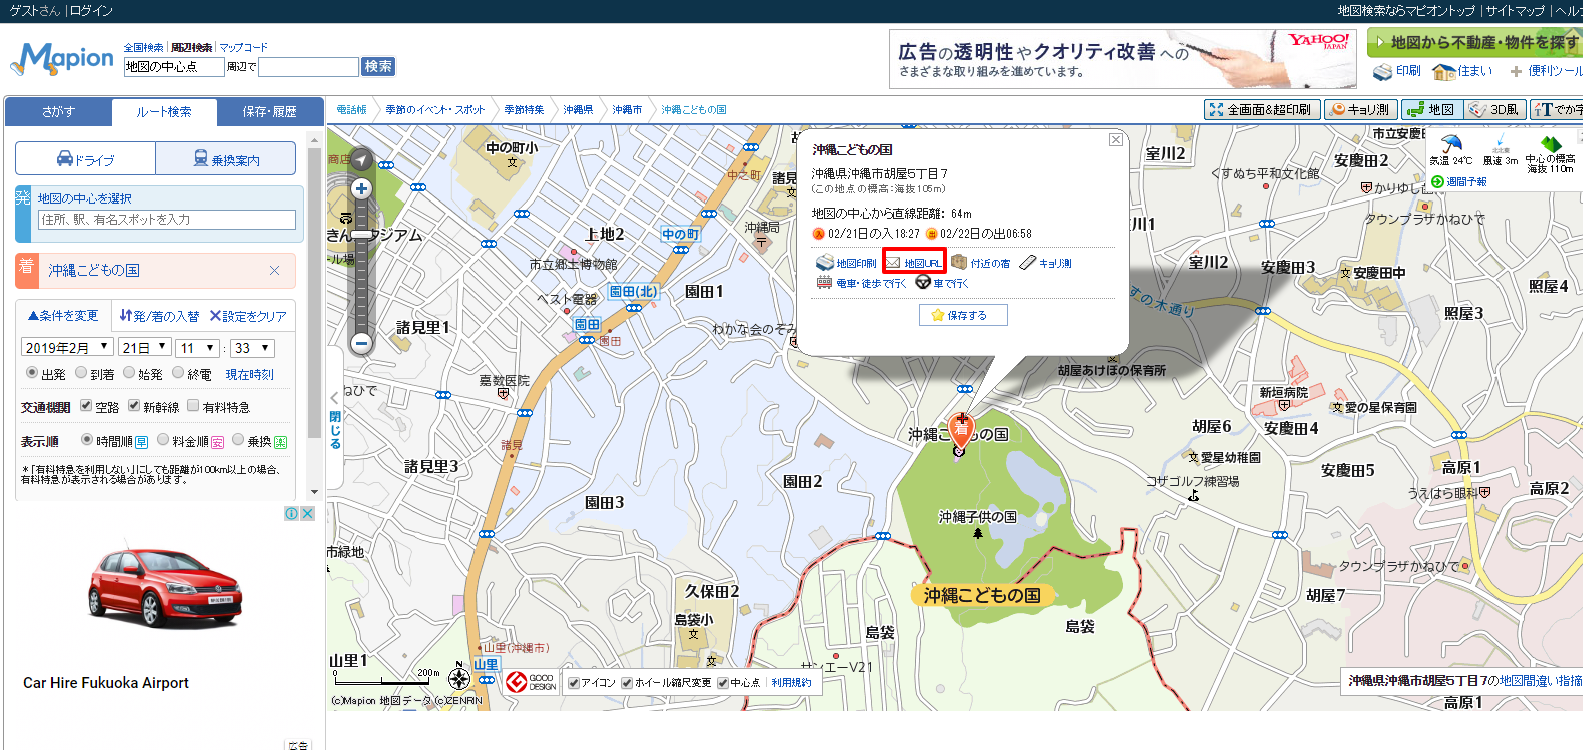This screenshot has width=1583, height=750.
Task: Click the 保存する button in popup
Action: pos(963,315)
